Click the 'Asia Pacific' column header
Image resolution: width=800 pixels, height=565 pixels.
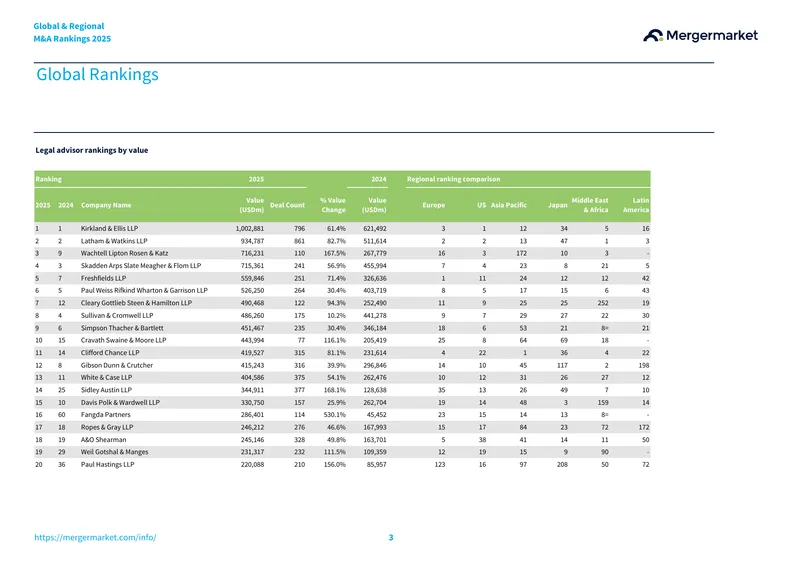pyautogui.click(x=509, y=205)
